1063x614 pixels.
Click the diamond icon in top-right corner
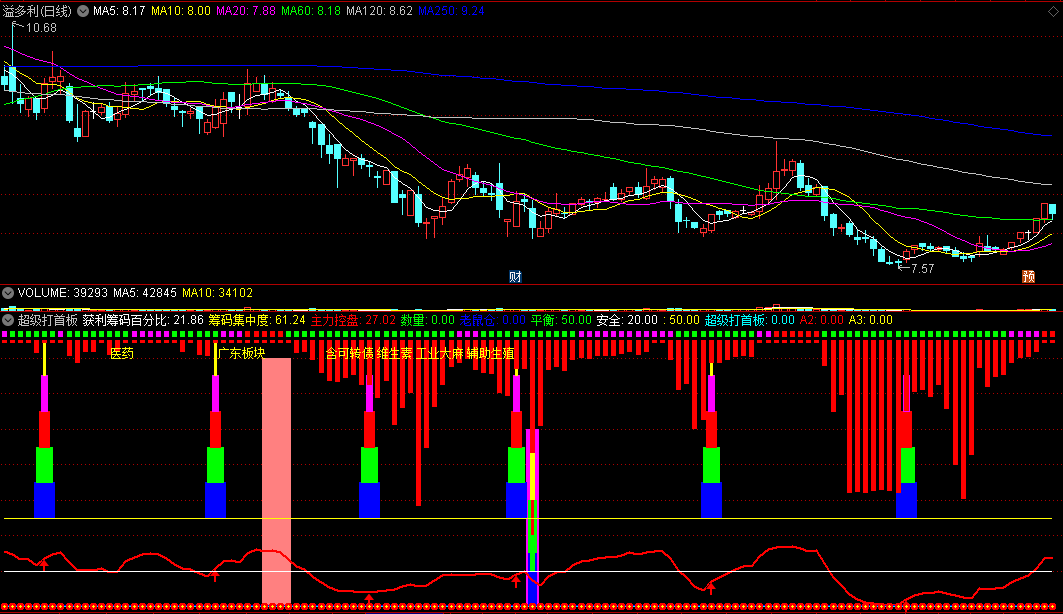click(1054, 10)
